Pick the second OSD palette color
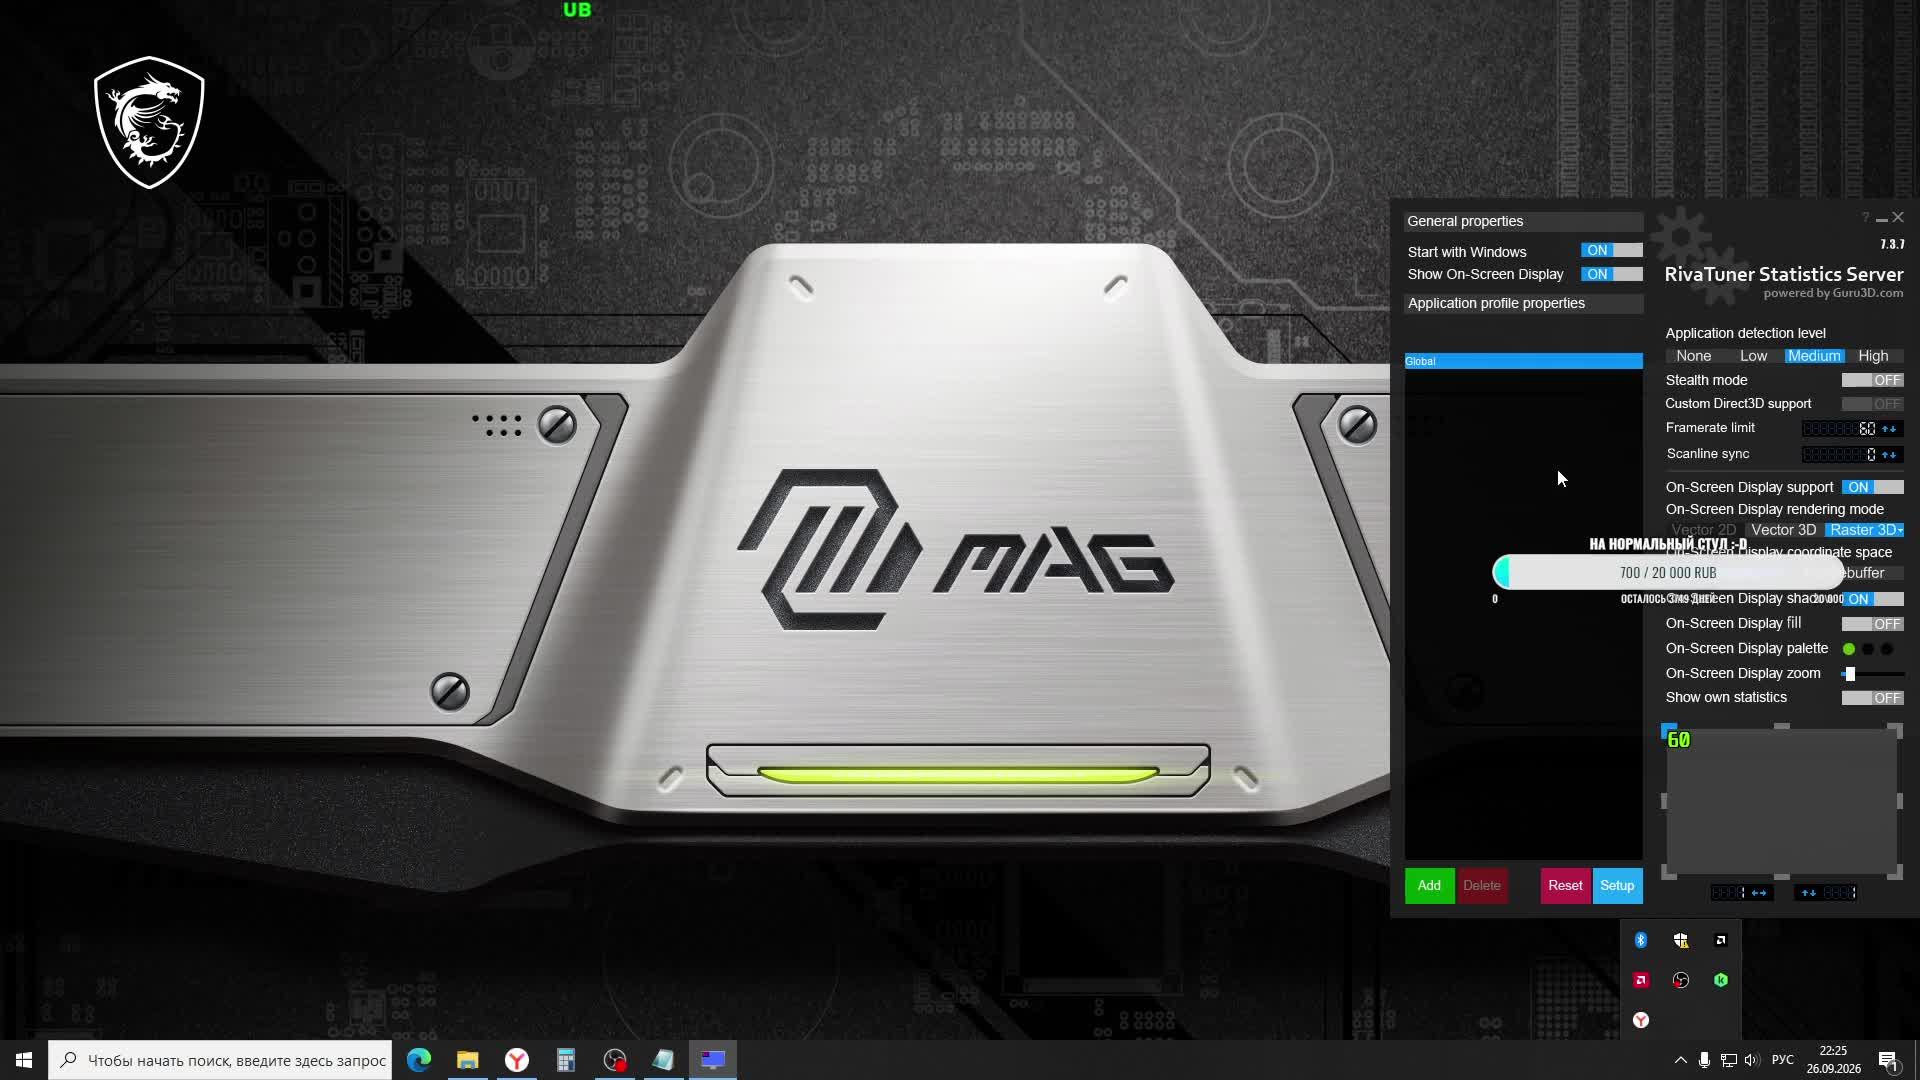 point(1868,649)
